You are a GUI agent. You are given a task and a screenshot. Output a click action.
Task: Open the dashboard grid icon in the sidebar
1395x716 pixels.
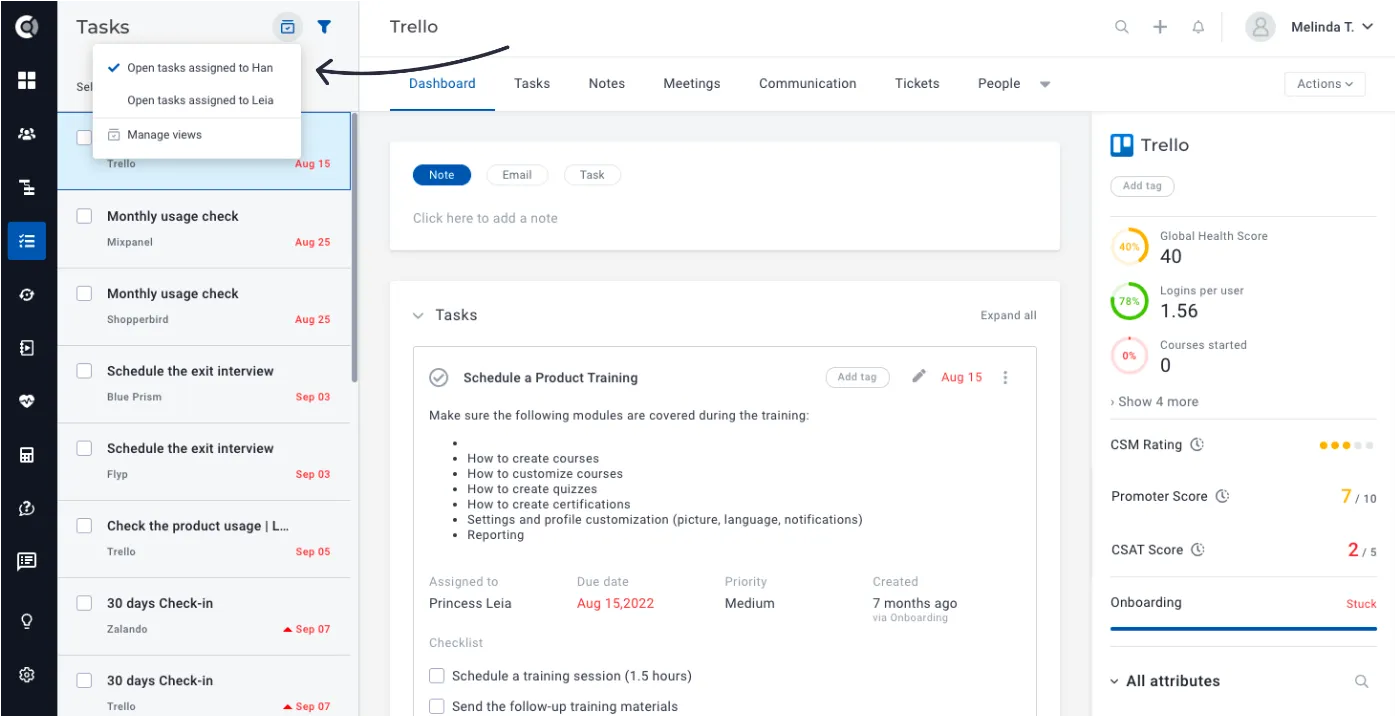click(27, 80)
